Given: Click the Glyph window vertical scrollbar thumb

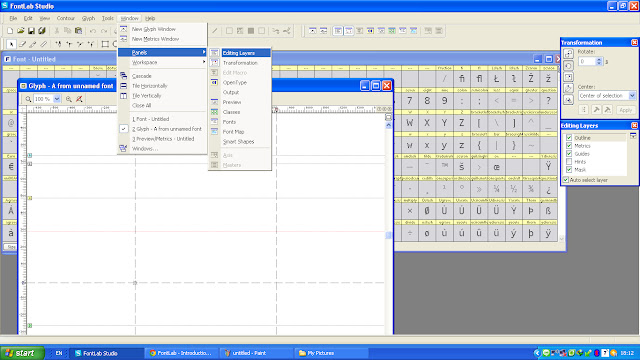Looking at the screenshot, I should tap(389, 235).
